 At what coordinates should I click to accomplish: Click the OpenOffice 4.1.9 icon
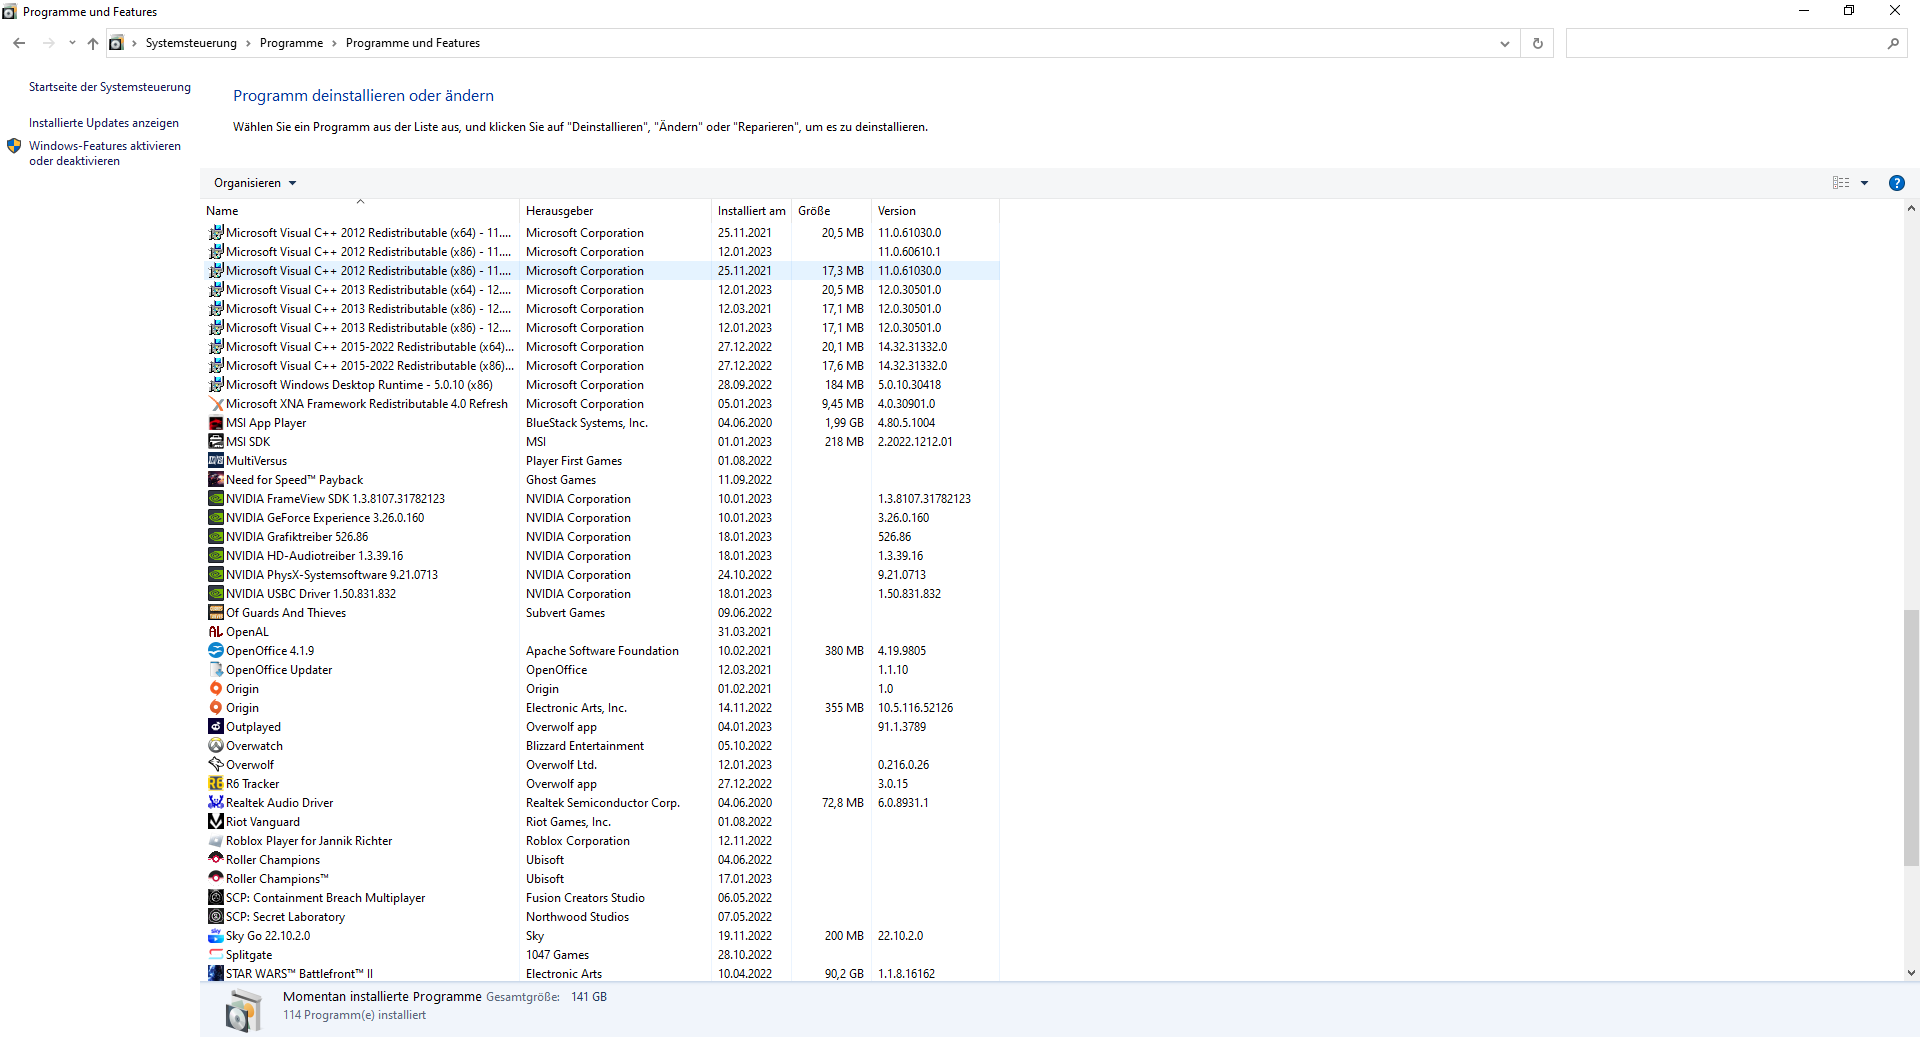click(x=215, y=651)
